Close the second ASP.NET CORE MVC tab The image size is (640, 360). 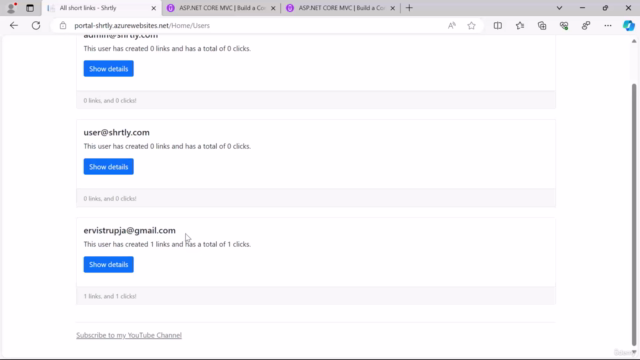pos(393,8)
